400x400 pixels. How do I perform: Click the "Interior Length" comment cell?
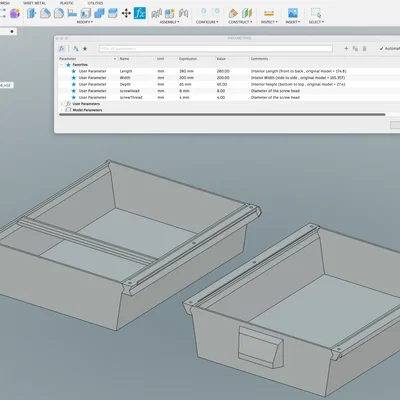pyautogui.click(x=299, y=71)
